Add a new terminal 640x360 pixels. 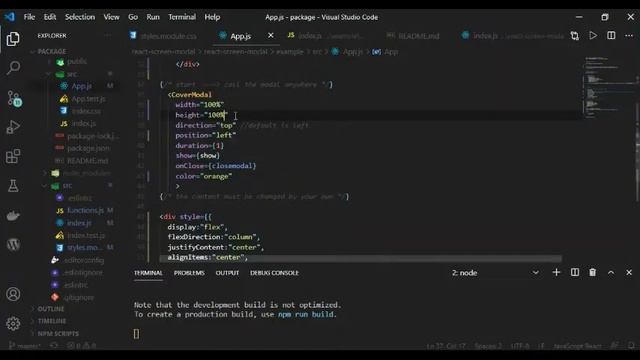click(556, 272)
